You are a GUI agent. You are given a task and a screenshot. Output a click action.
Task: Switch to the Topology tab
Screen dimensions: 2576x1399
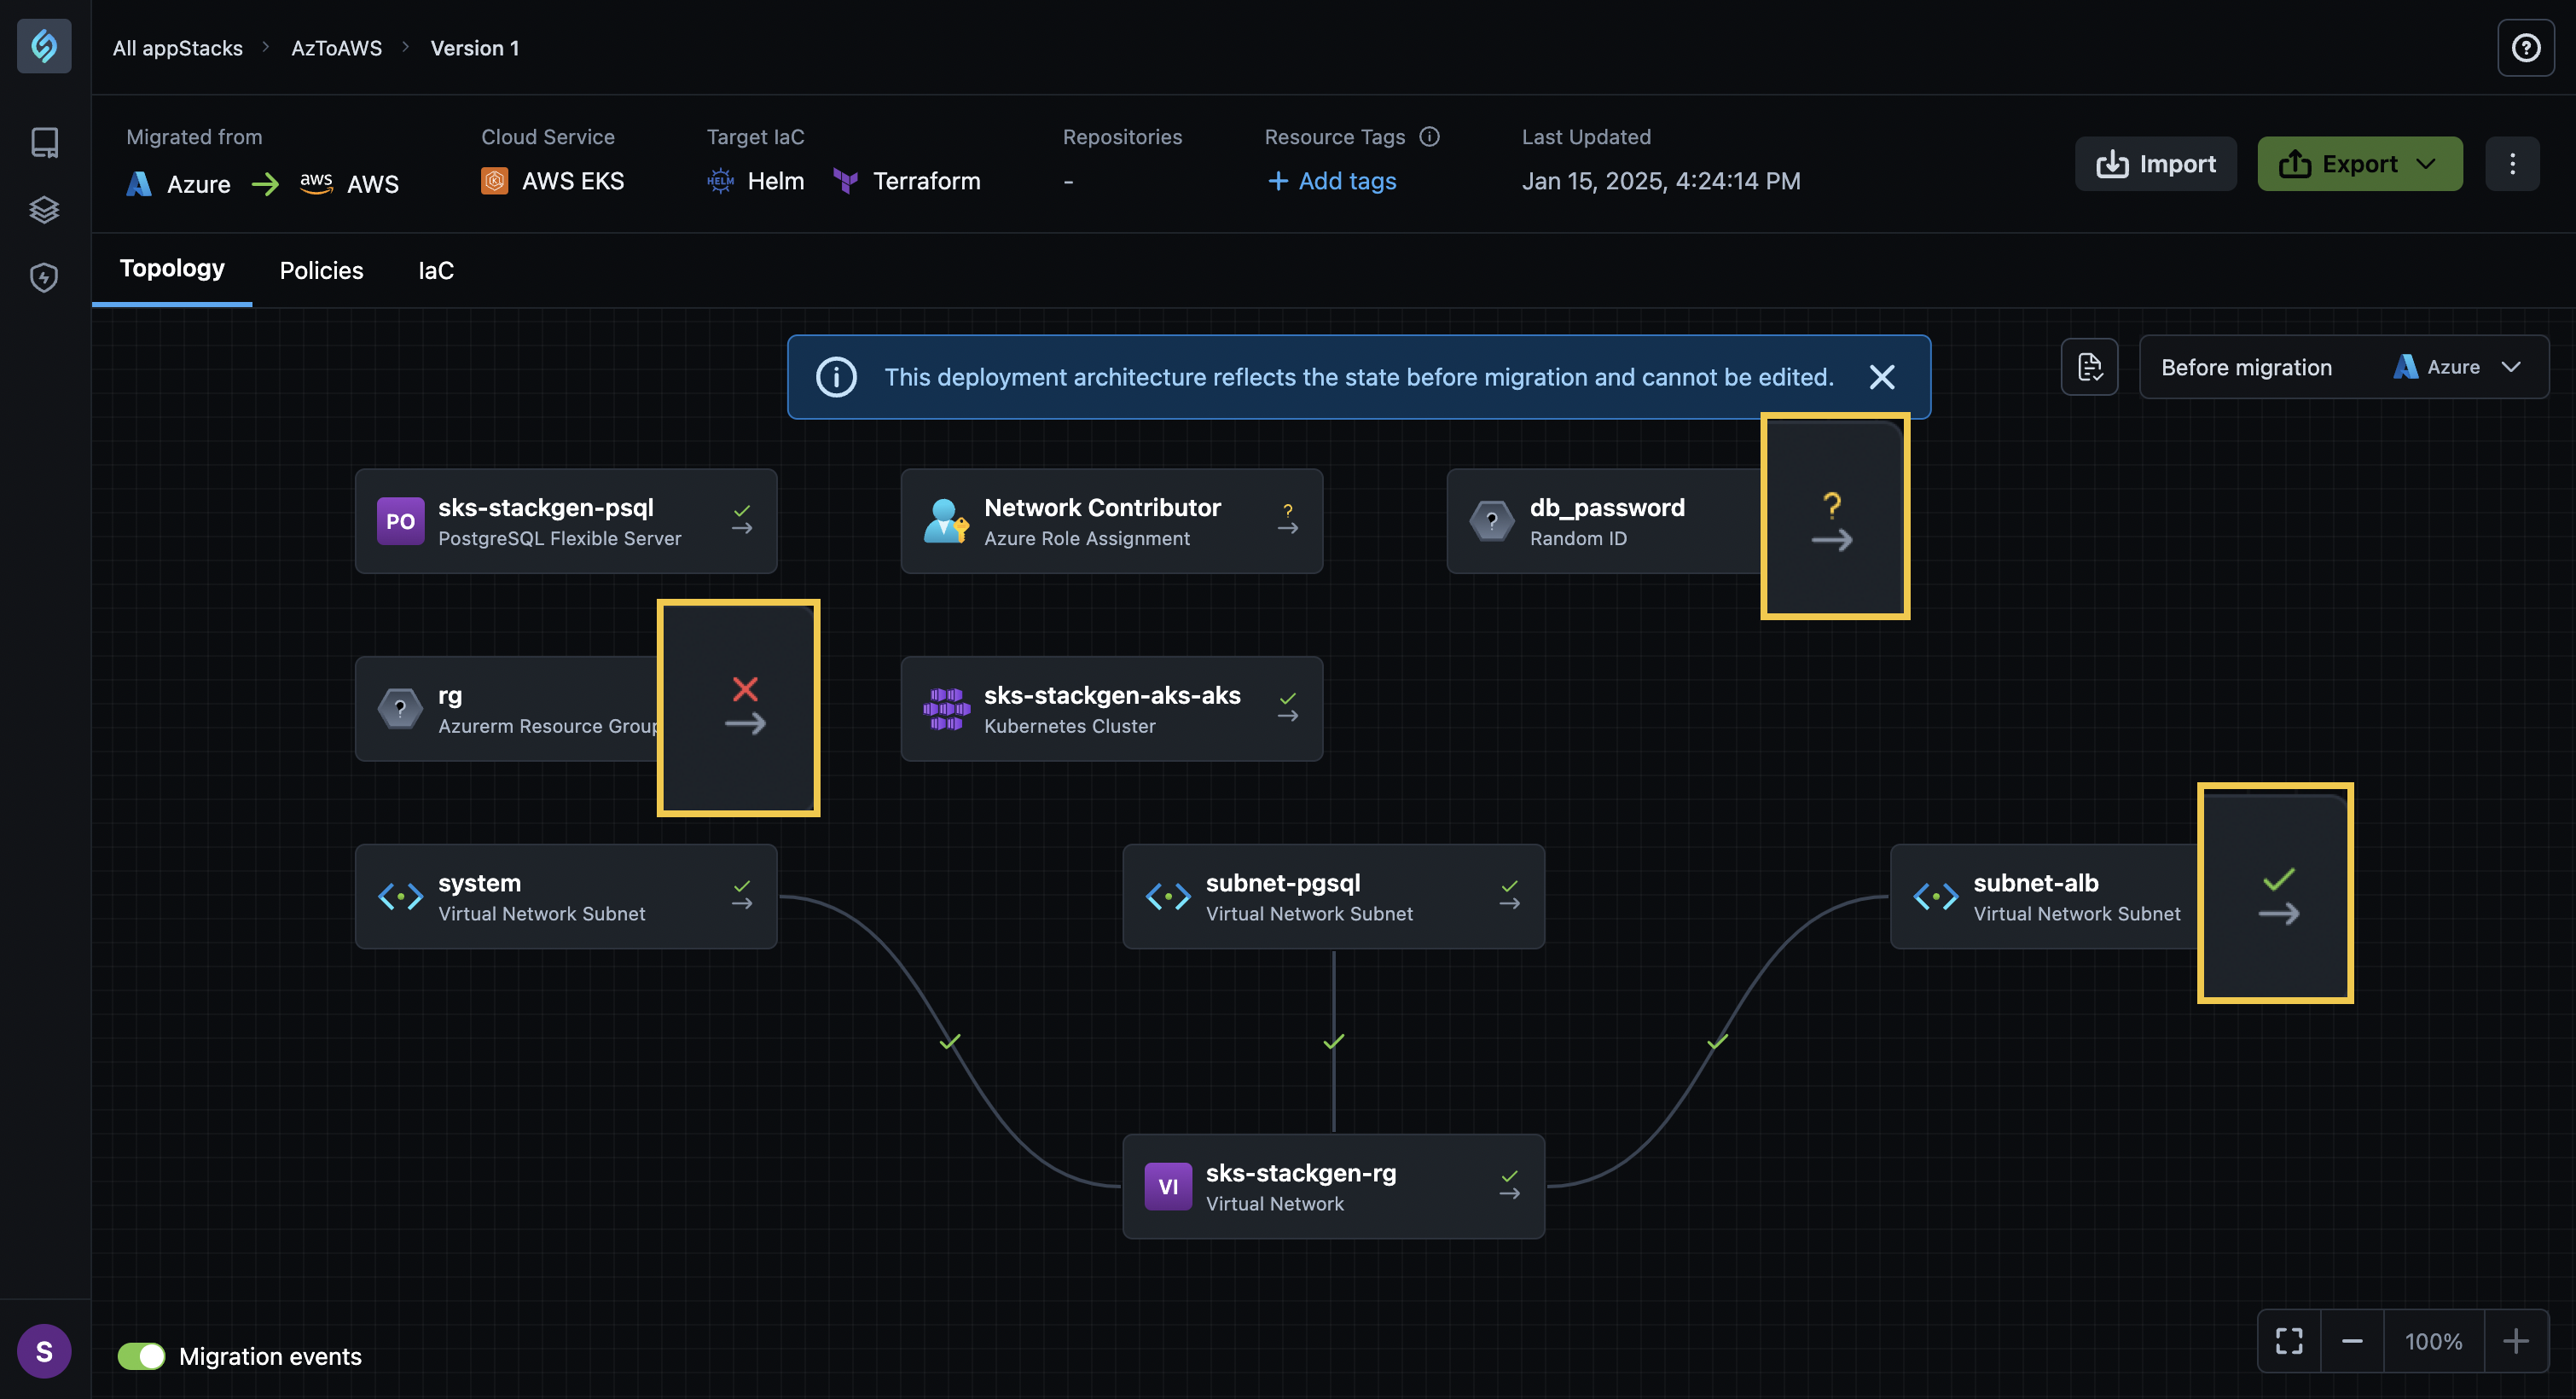[x=172, y=269]
